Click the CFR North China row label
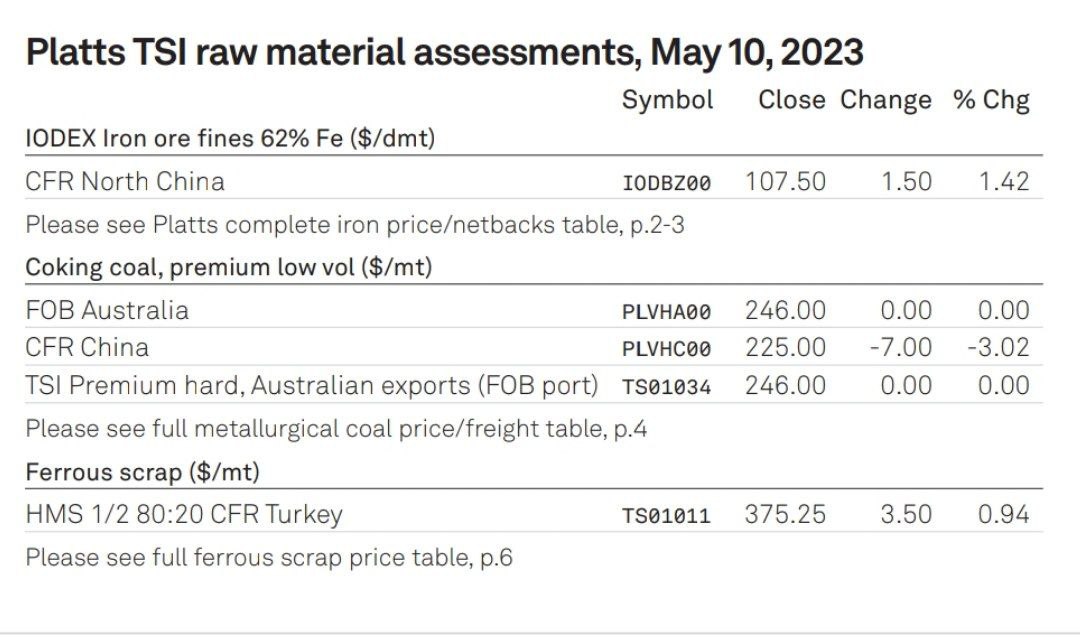The width and height of the screenshot is (1080, 642). coord(125,182)
